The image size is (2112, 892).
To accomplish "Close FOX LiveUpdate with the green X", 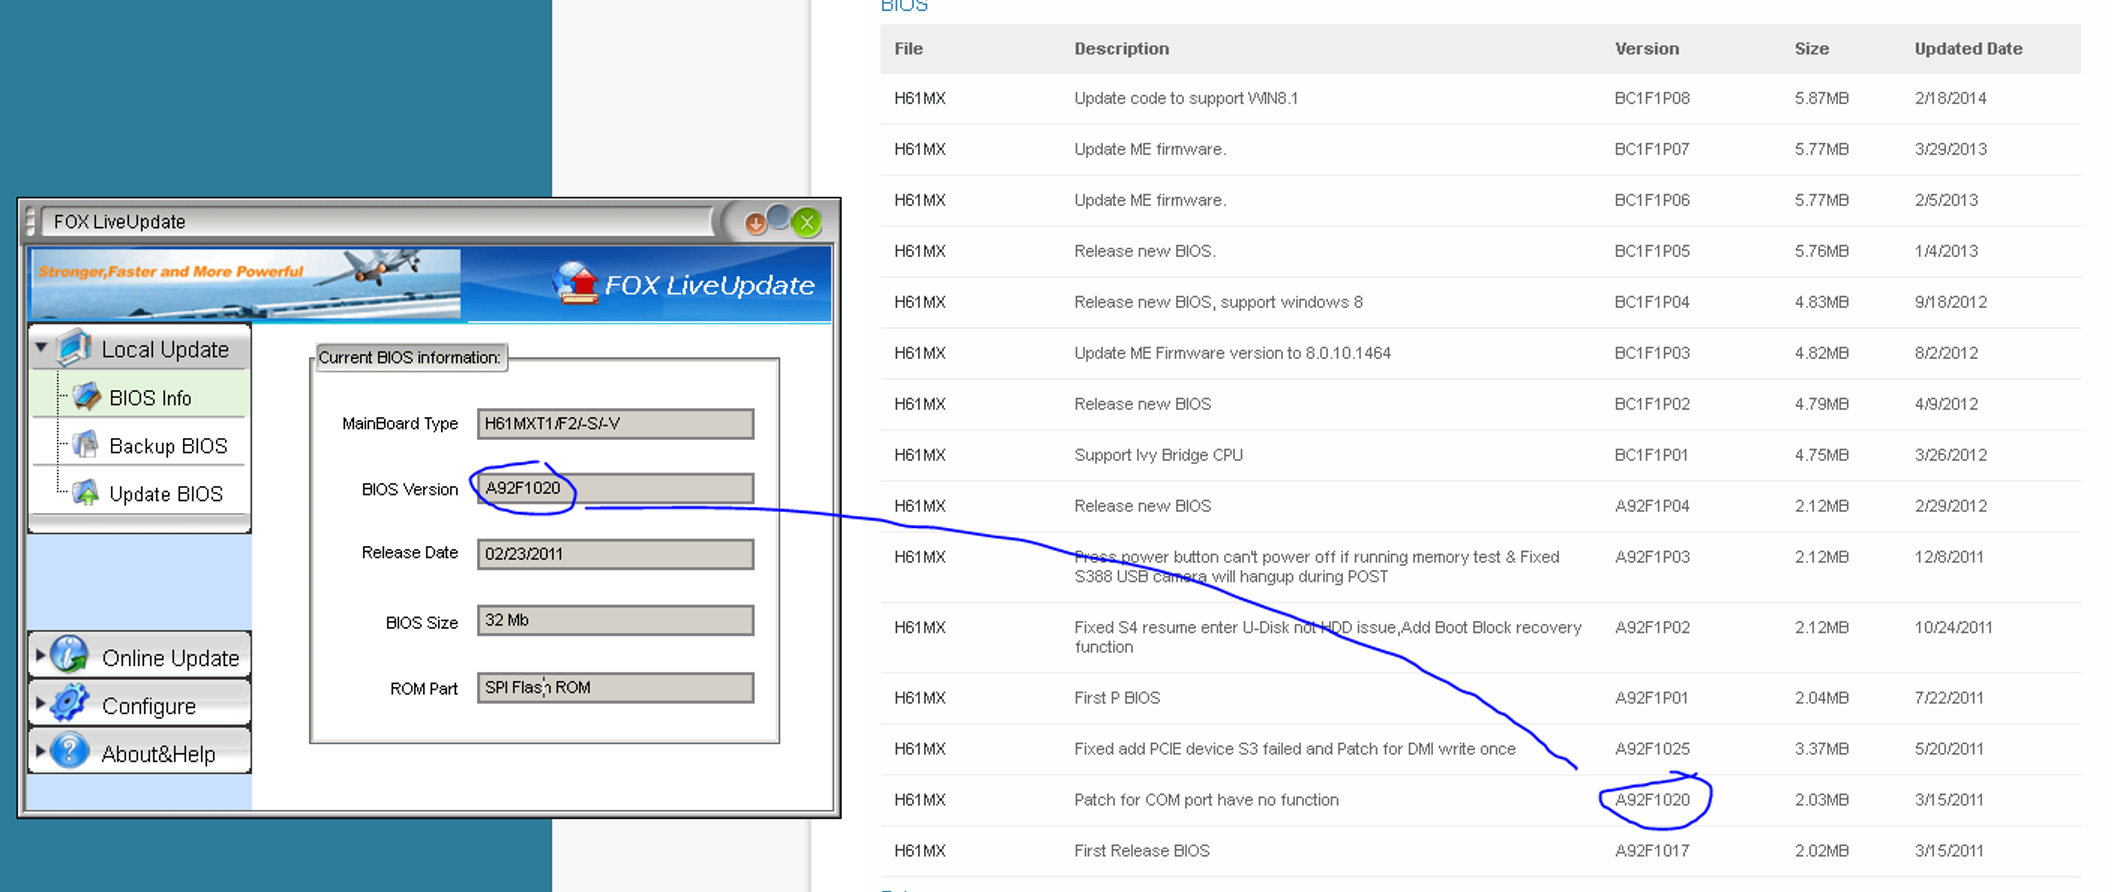I will (807, 222).
